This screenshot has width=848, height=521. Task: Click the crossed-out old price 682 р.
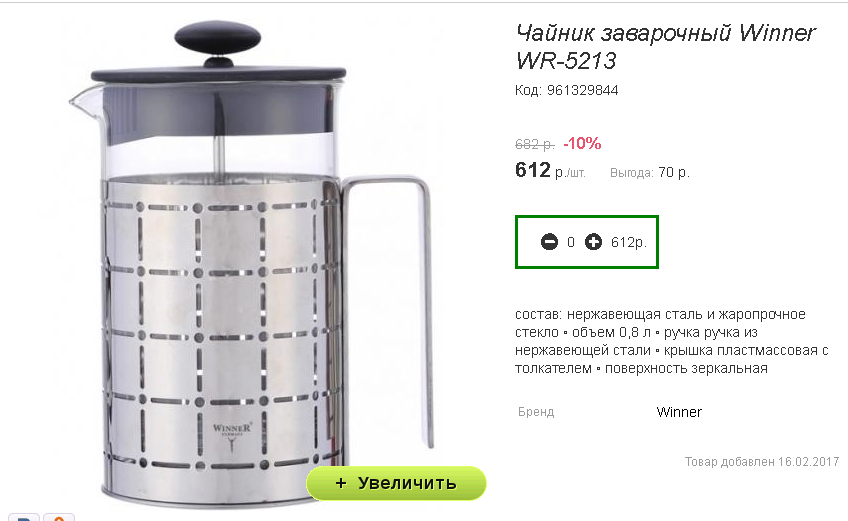point(535,144)
